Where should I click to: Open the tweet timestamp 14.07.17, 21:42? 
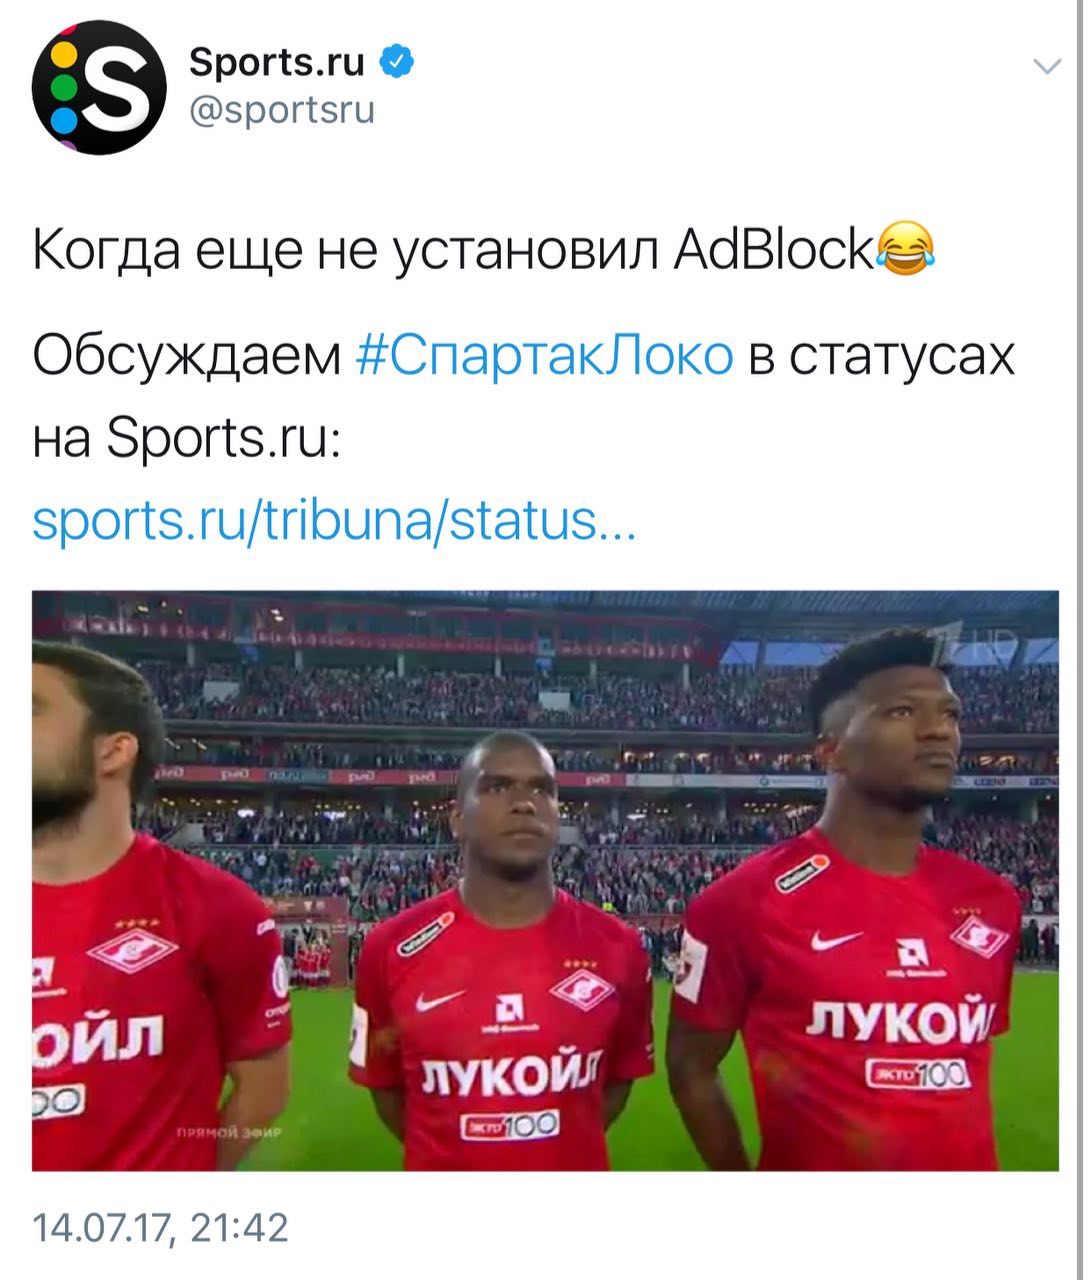[160, 1227]
